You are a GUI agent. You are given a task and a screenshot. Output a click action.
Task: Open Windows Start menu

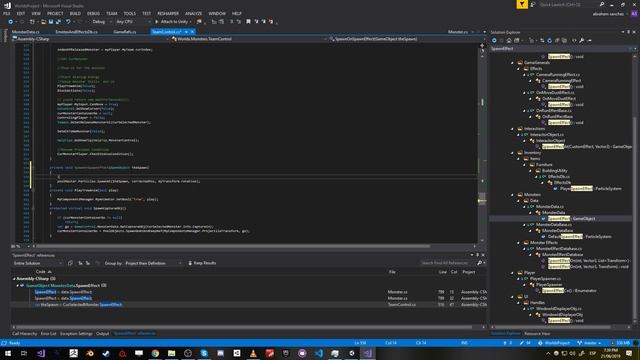coord(8,353)
